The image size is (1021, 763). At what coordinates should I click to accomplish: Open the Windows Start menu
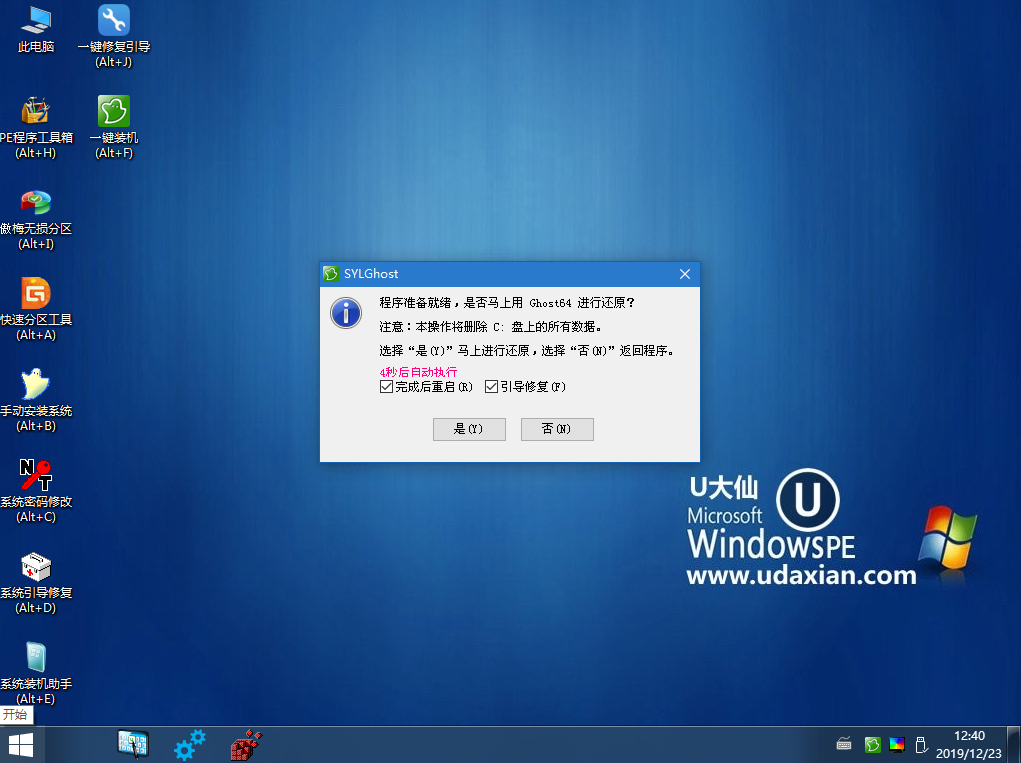20,744
